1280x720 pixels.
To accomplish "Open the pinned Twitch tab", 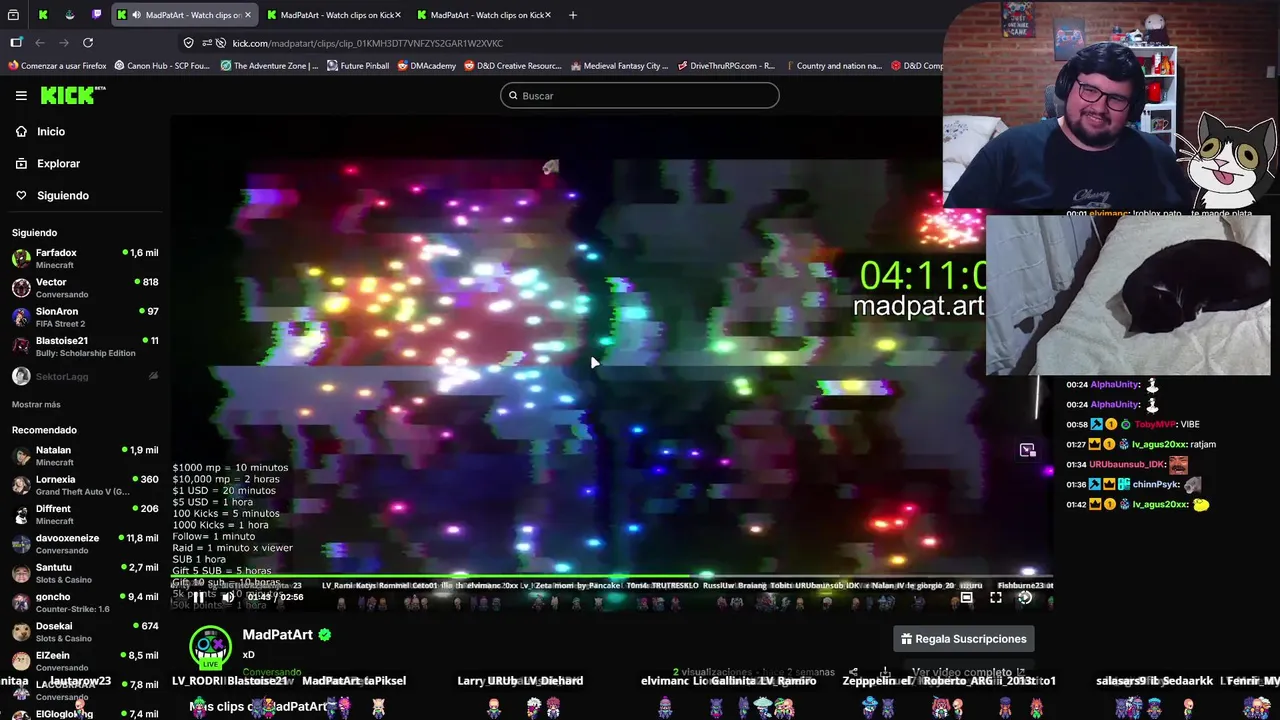I will [x=96, y=15].
